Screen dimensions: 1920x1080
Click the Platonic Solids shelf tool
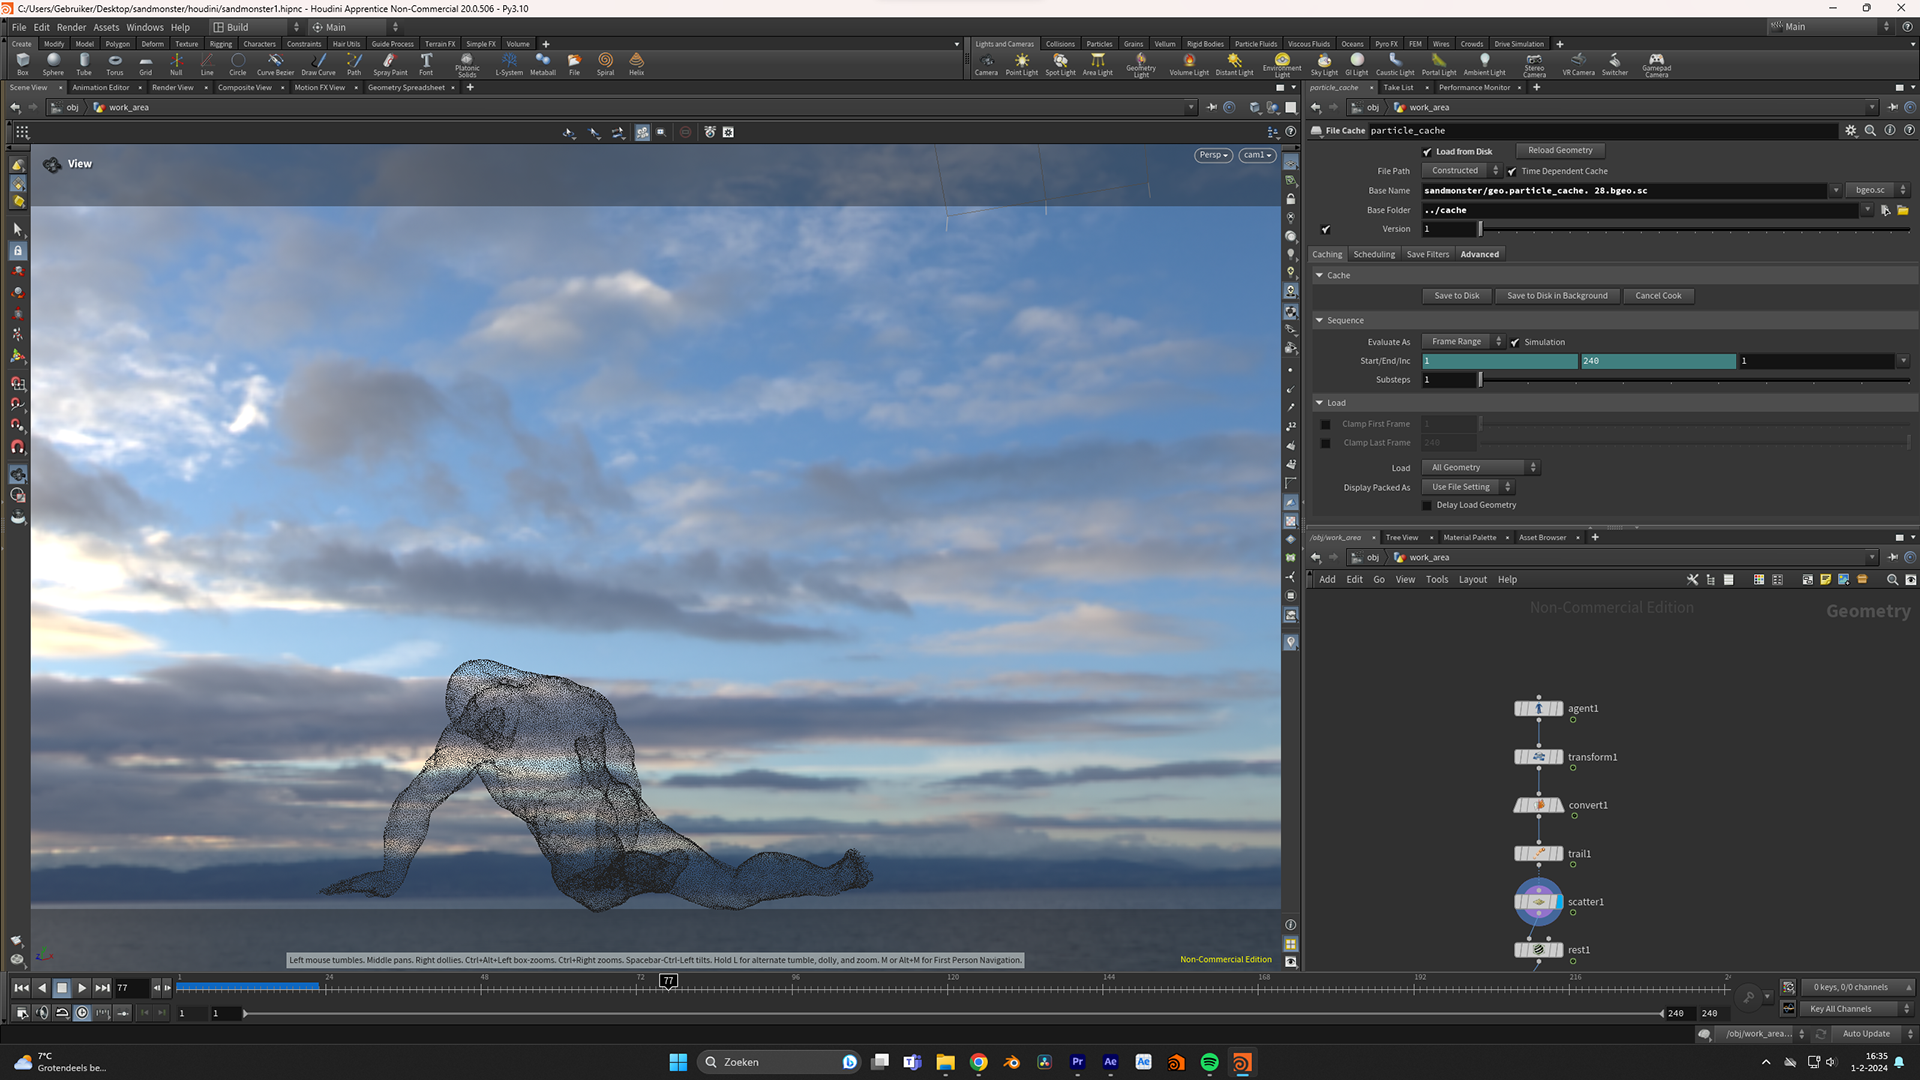467,64
